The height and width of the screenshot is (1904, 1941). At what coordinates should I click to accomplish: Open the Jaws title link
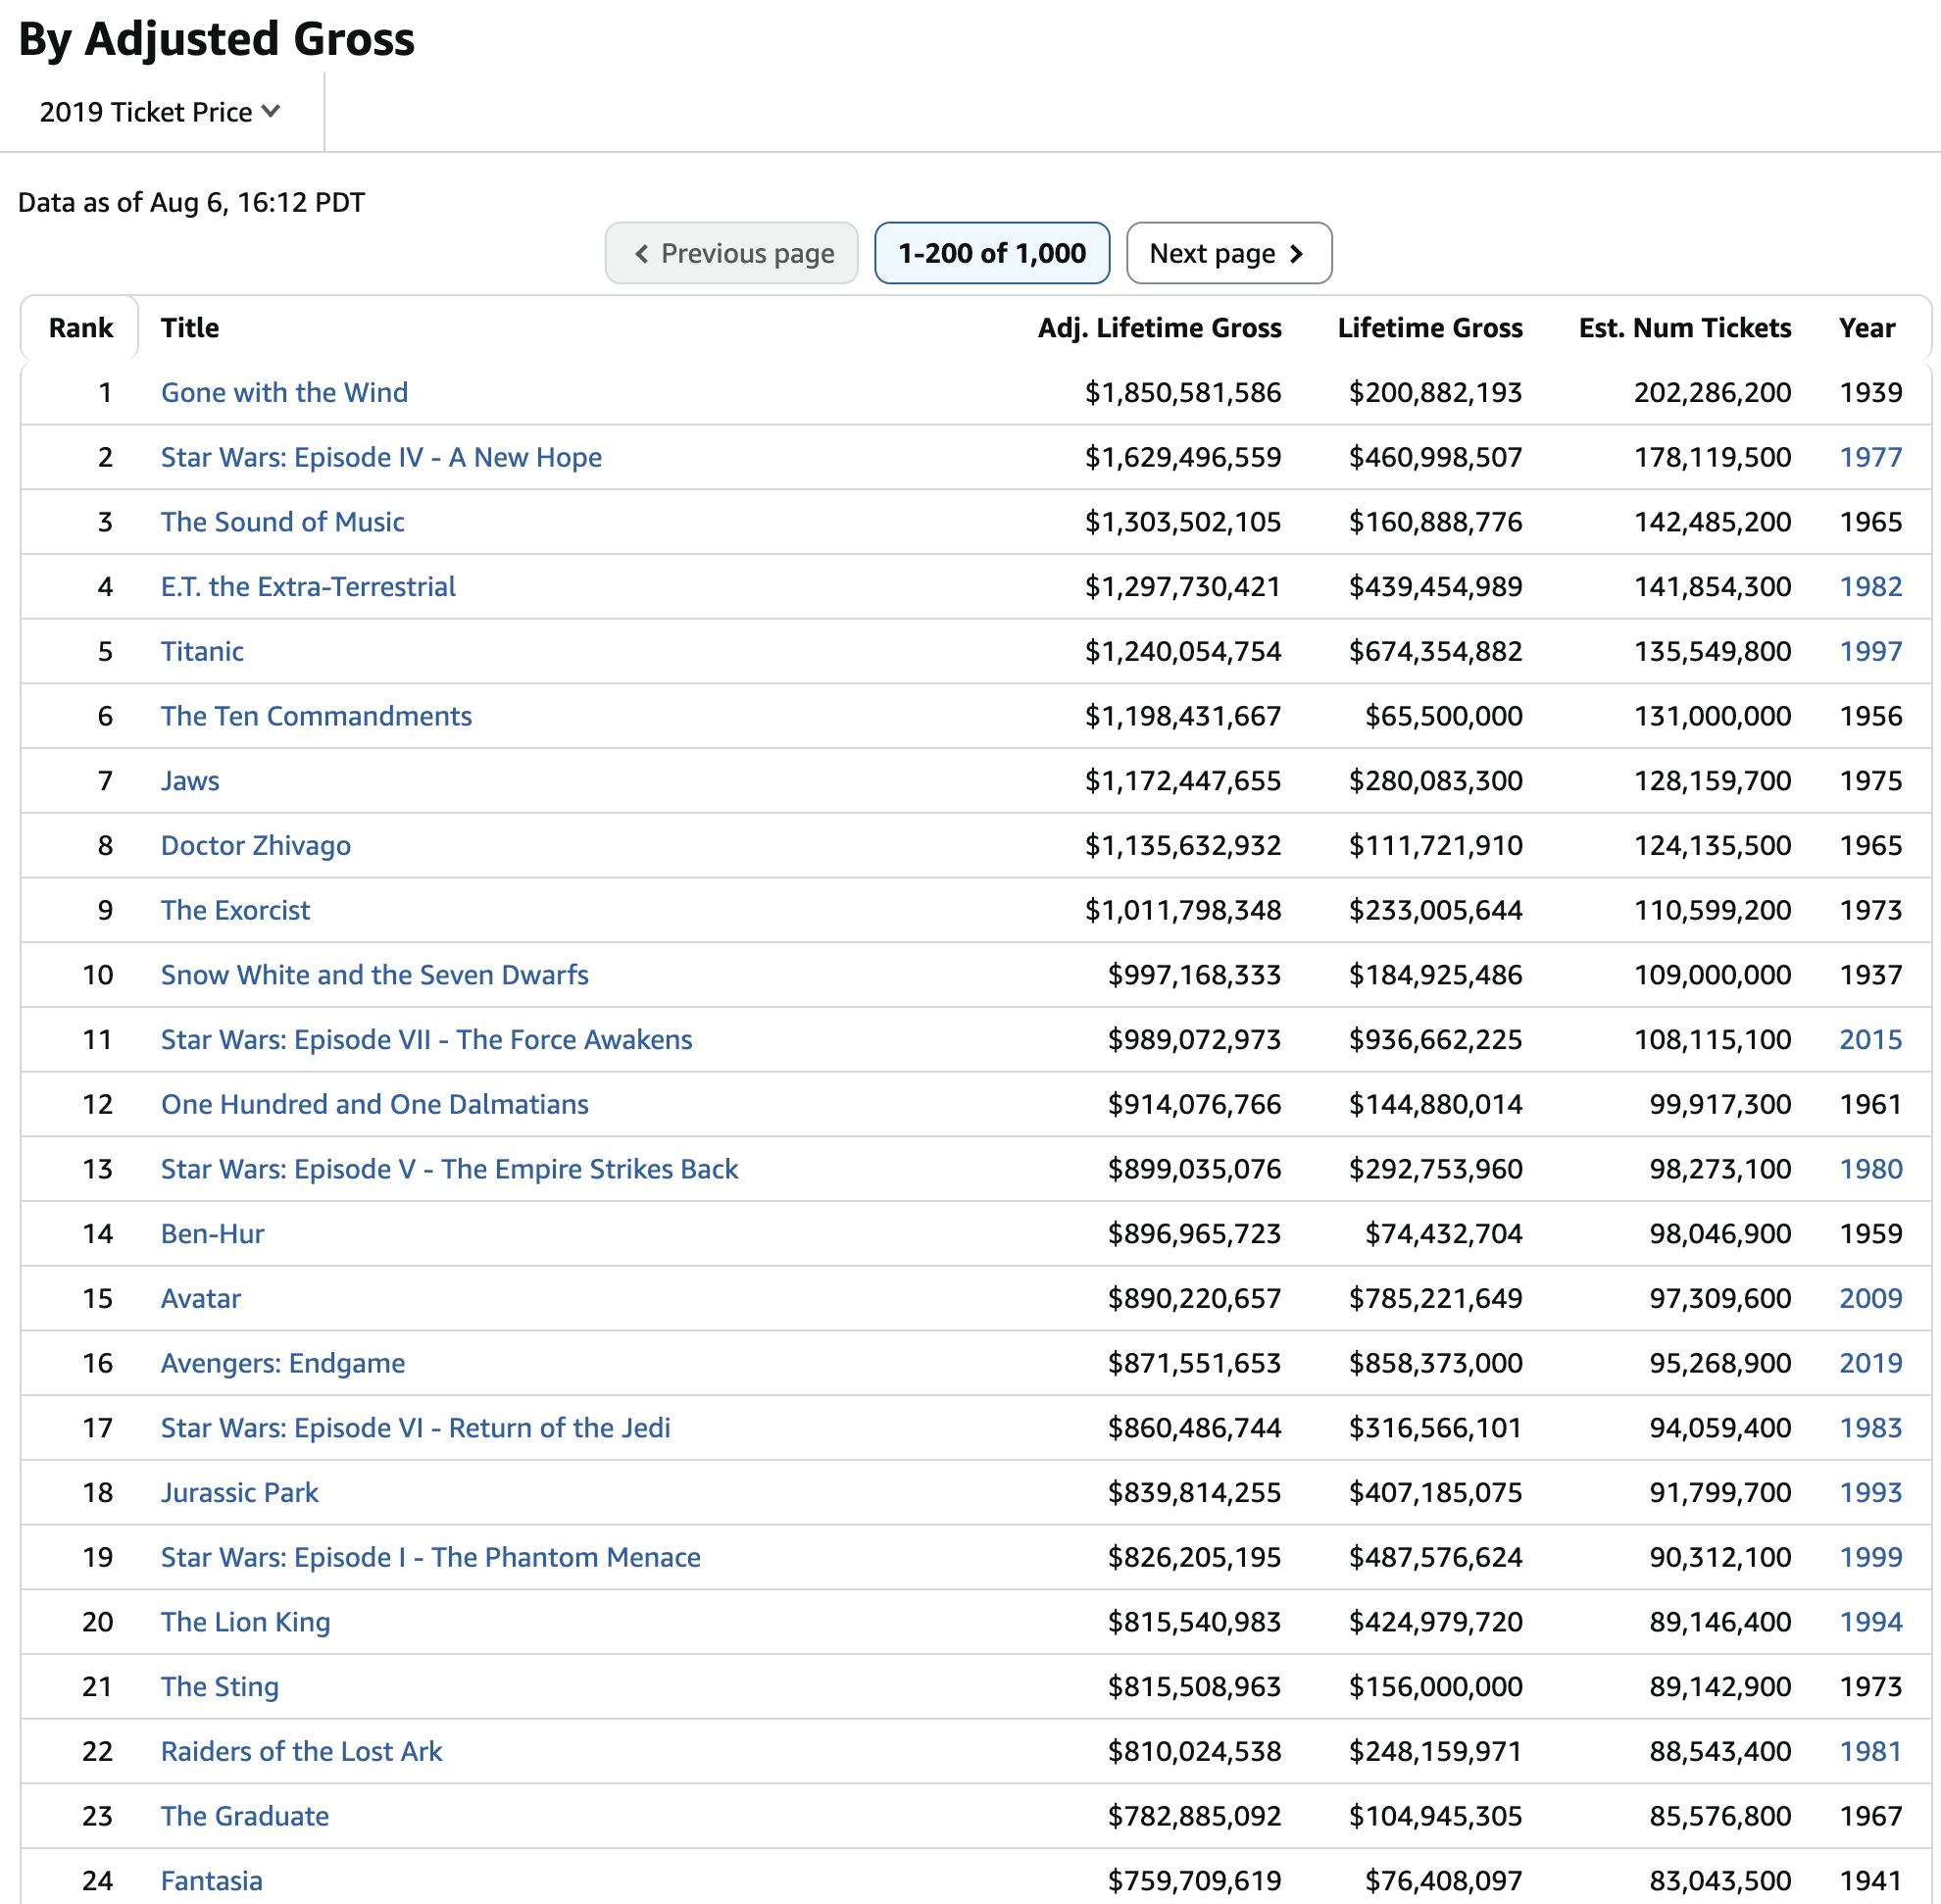(190, 781)
